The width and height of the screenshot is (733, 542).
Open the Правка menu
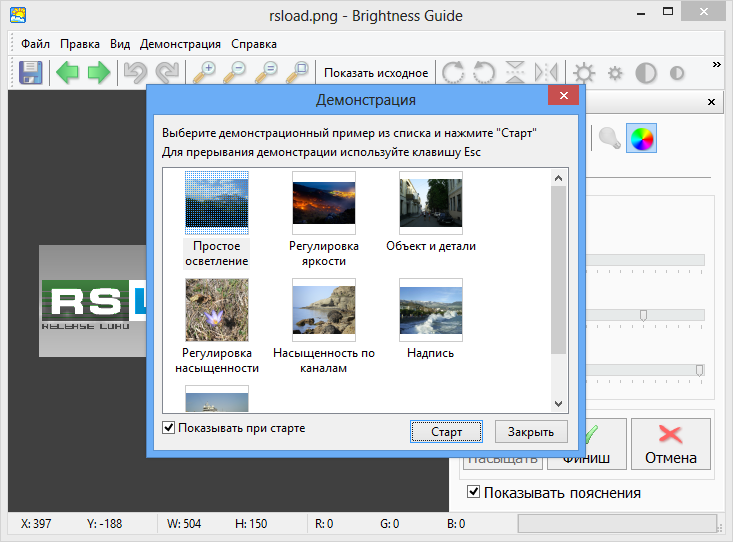tap(80, 44)
